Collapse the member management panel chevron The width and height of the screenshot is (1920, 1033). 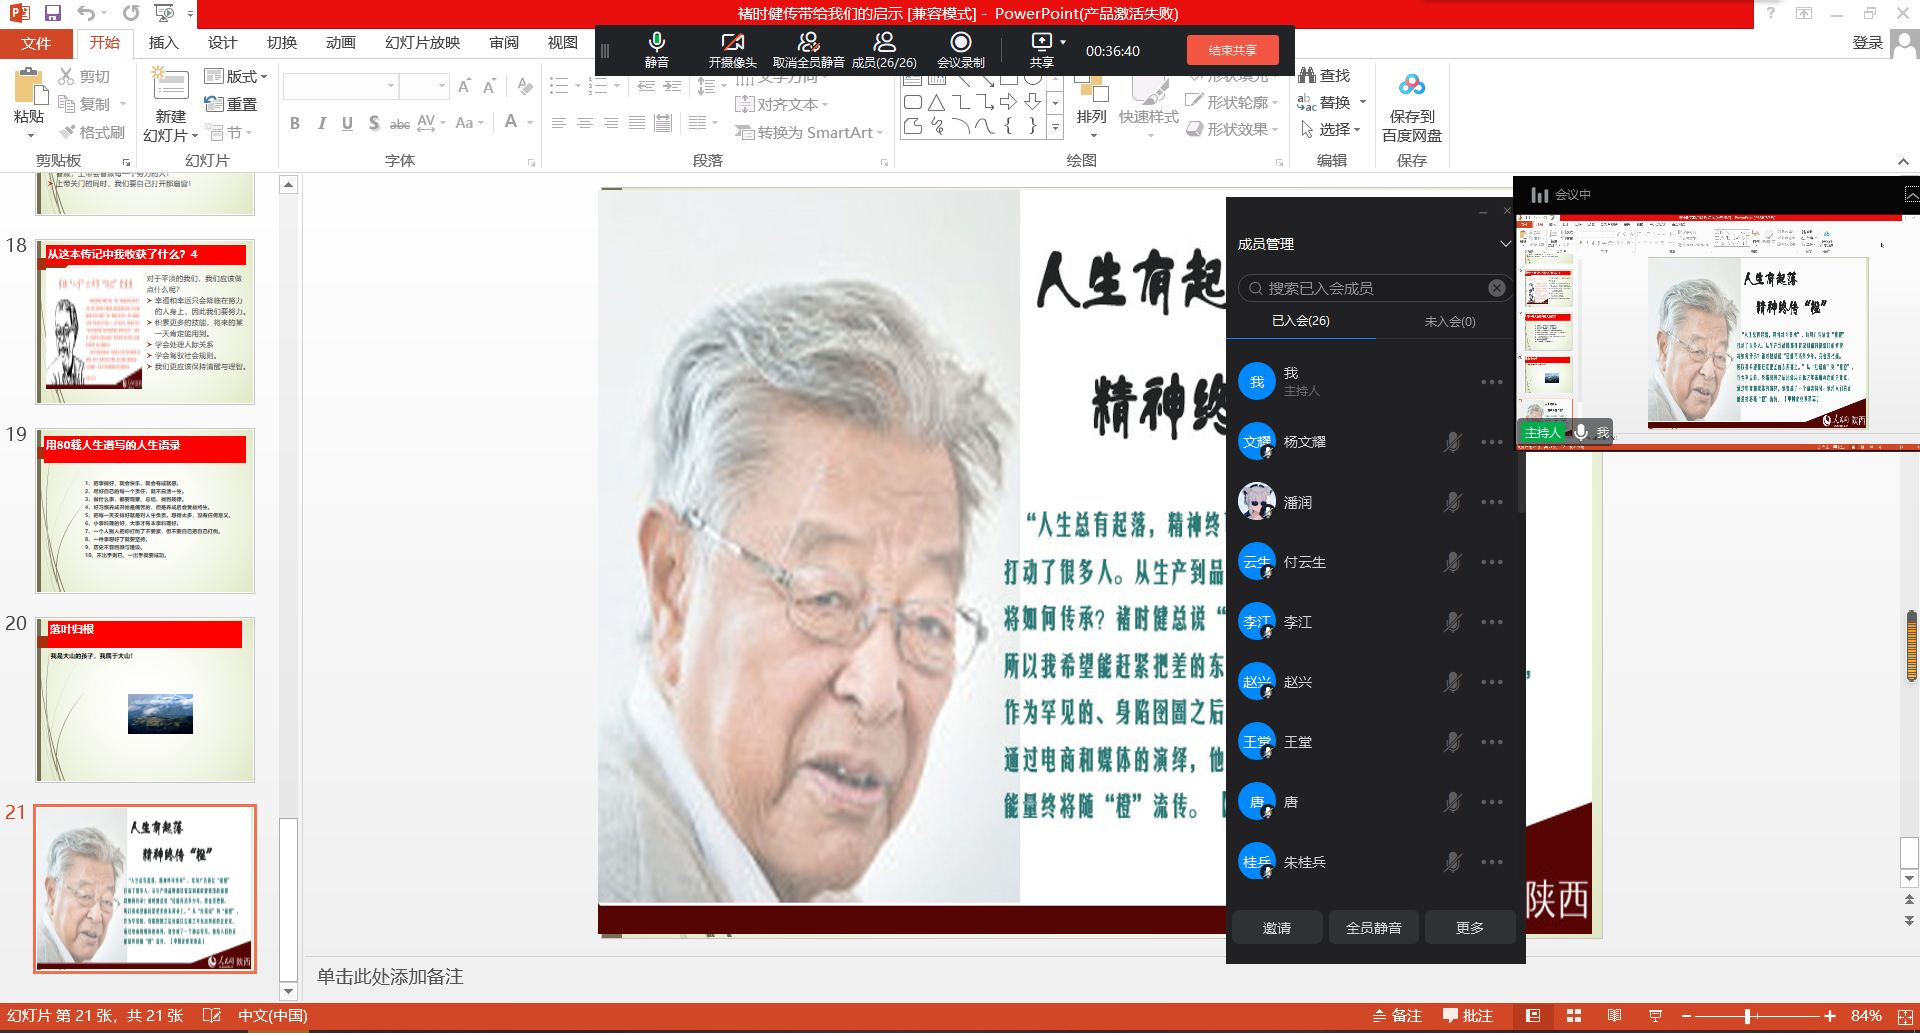pos(1505,244)
